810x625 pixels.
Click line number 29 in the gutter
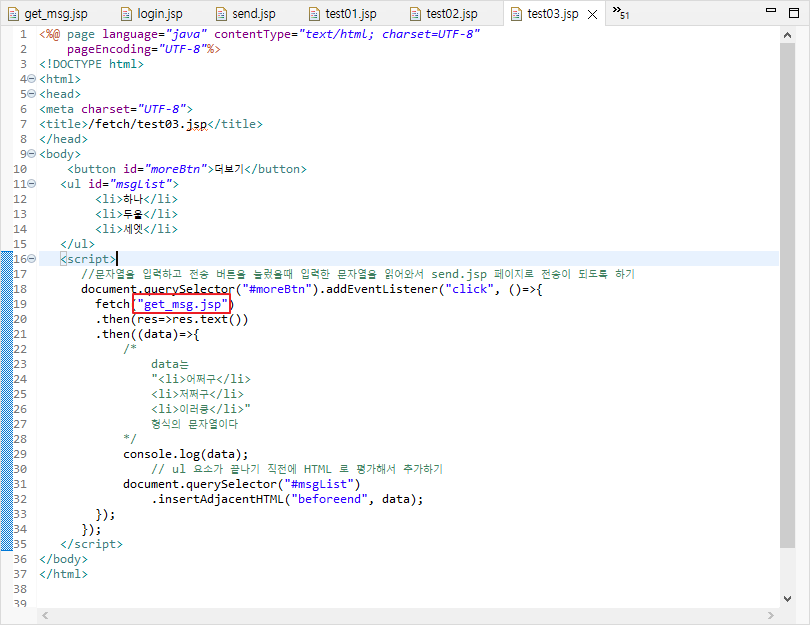tap(20, 454)
